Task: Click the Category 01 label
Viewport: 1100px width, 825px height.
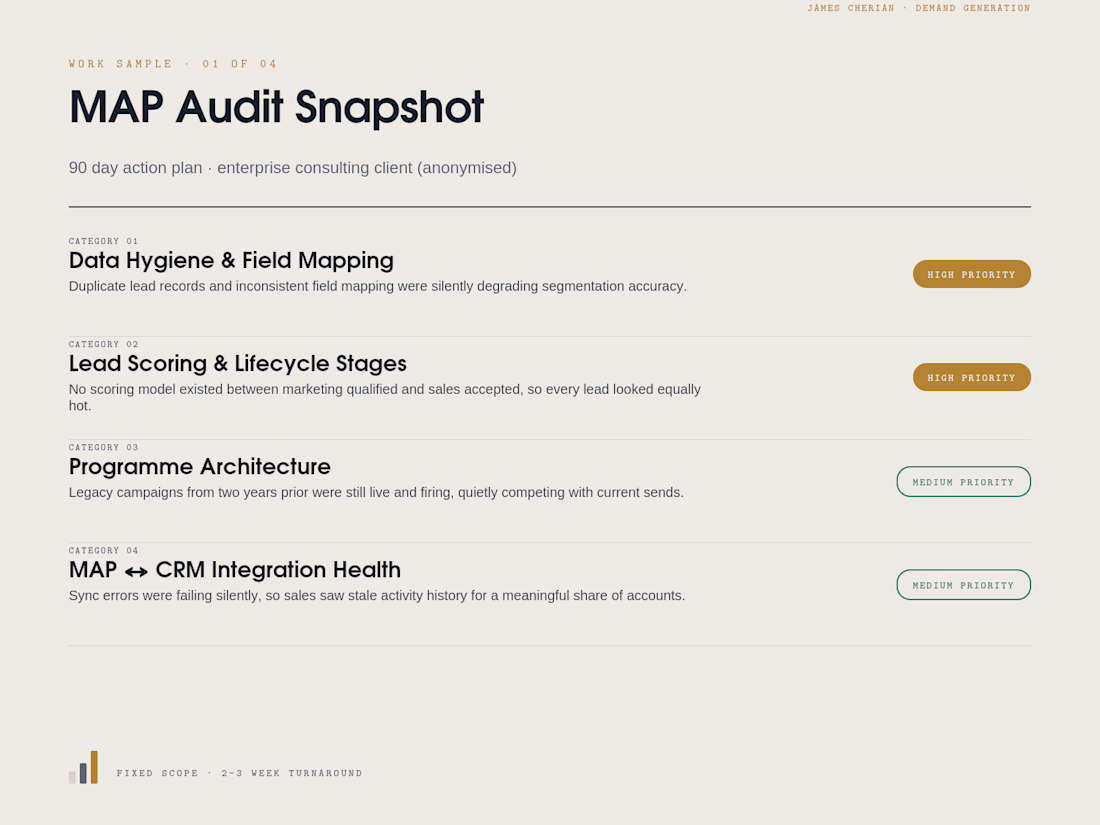Action: click(103, 241)
